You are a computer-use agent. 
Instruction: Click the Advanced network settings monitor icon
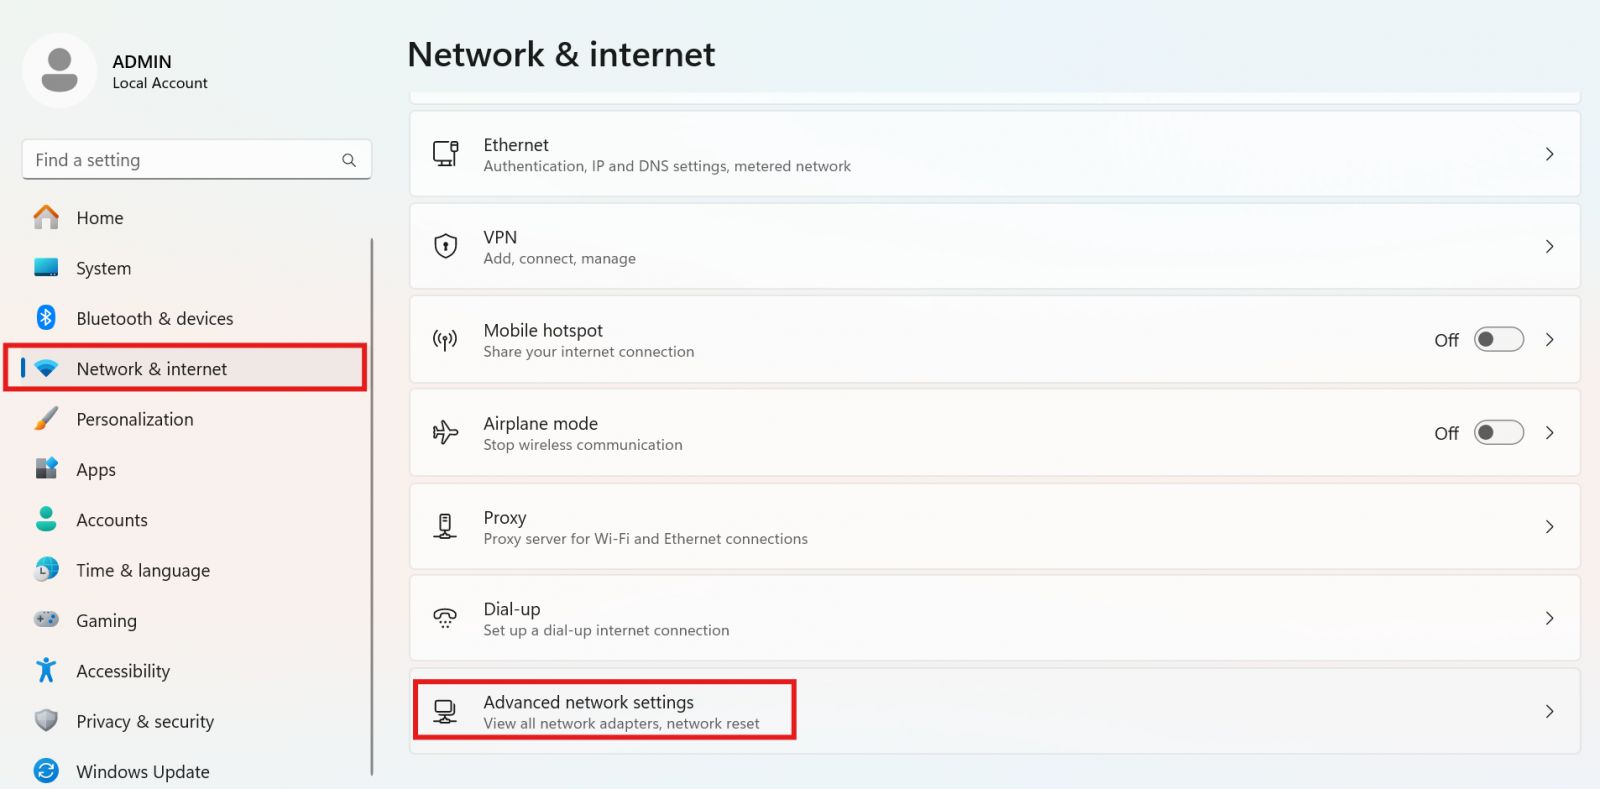(x=445, y=710)
